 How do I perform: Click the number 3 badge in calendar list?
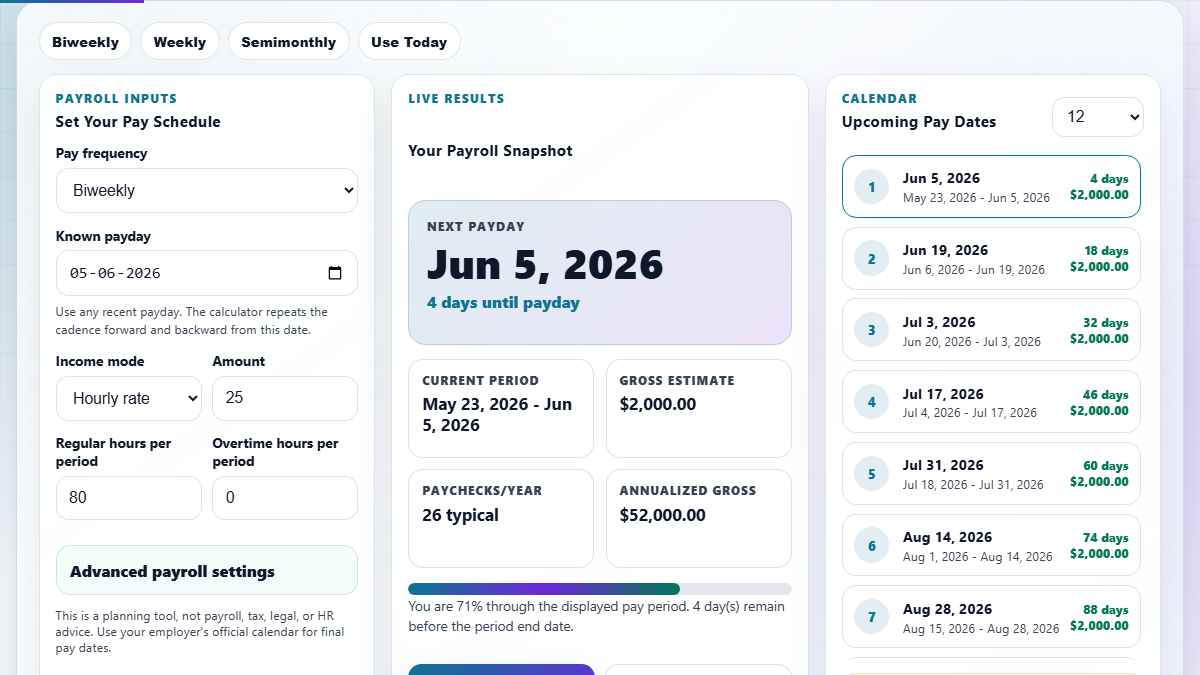(872, 330)
